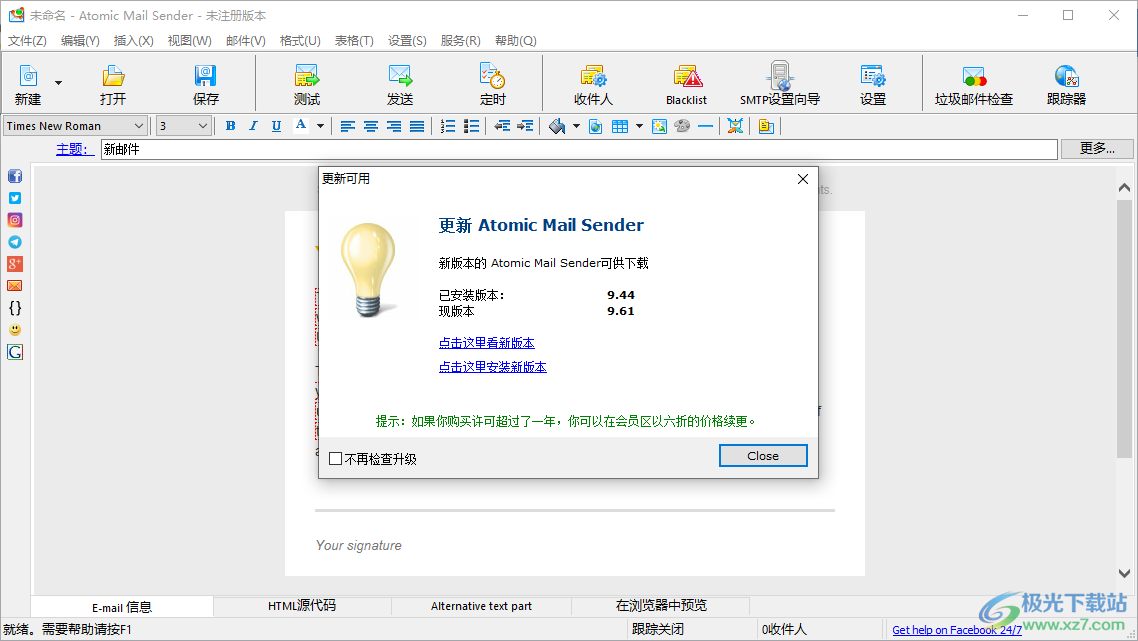Toggle bold formatting
Viewport: 1138px width, 641px height.
click(x=230, y=126)
